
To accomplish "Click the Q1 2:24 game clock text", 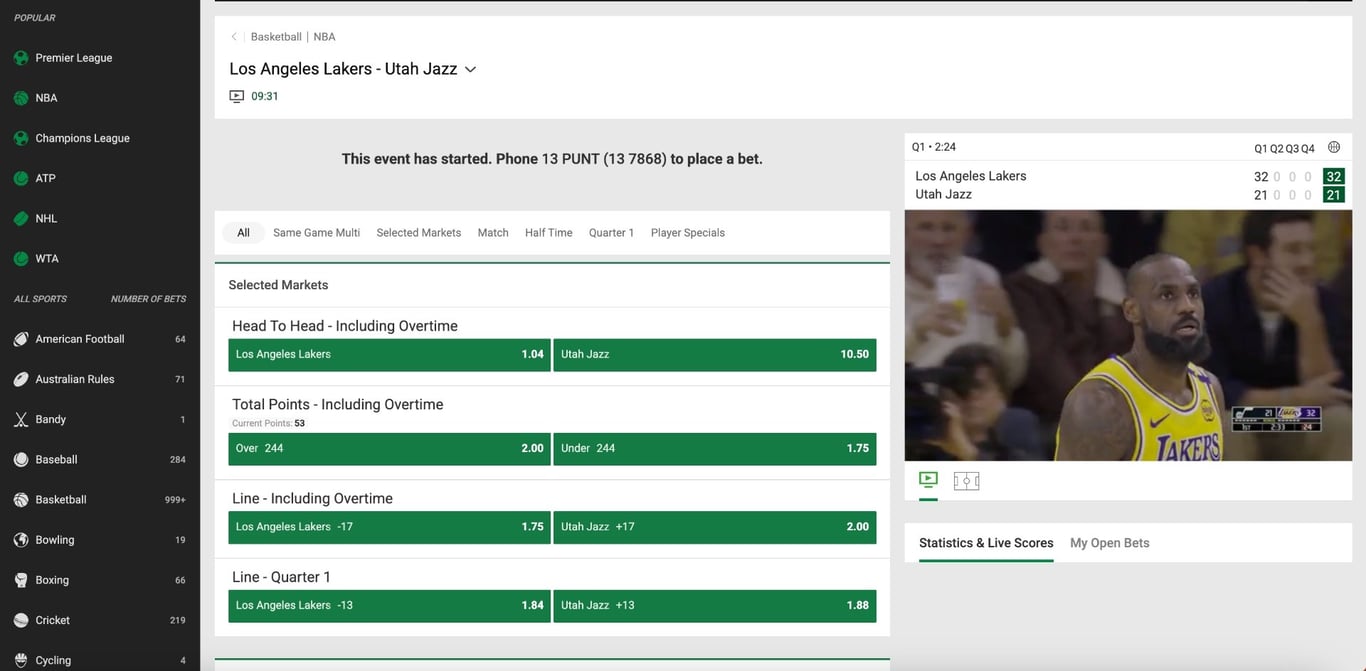I will pos(934,147).
